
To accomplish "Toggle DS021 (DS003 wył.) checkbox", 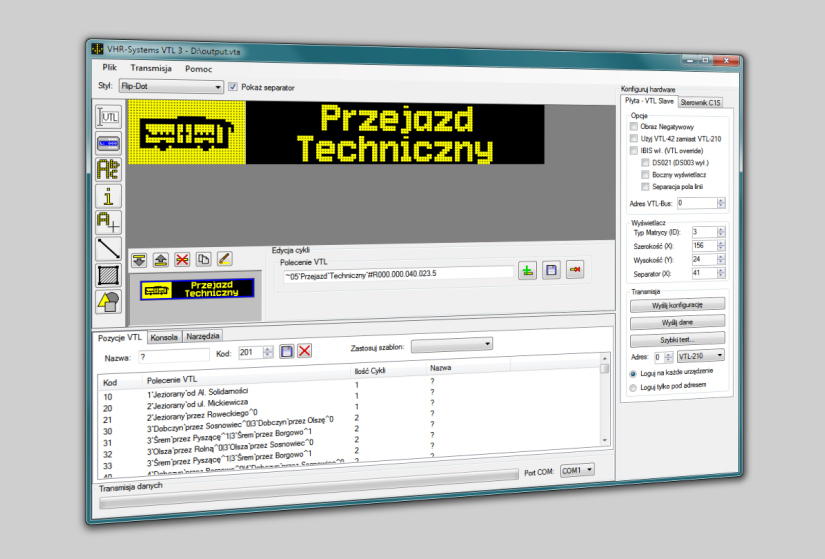I will (x=646, y=163).
